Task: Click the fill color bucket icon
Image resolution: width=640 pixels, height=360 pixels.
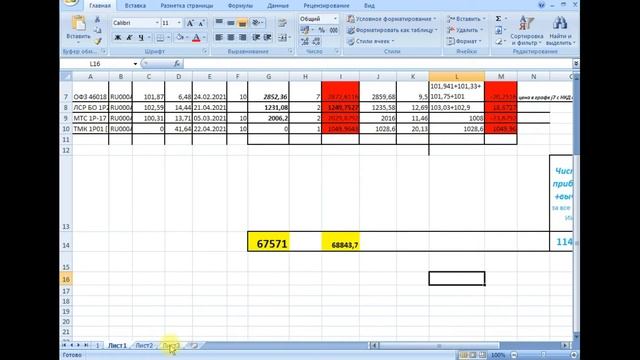Action: (180, 38)
